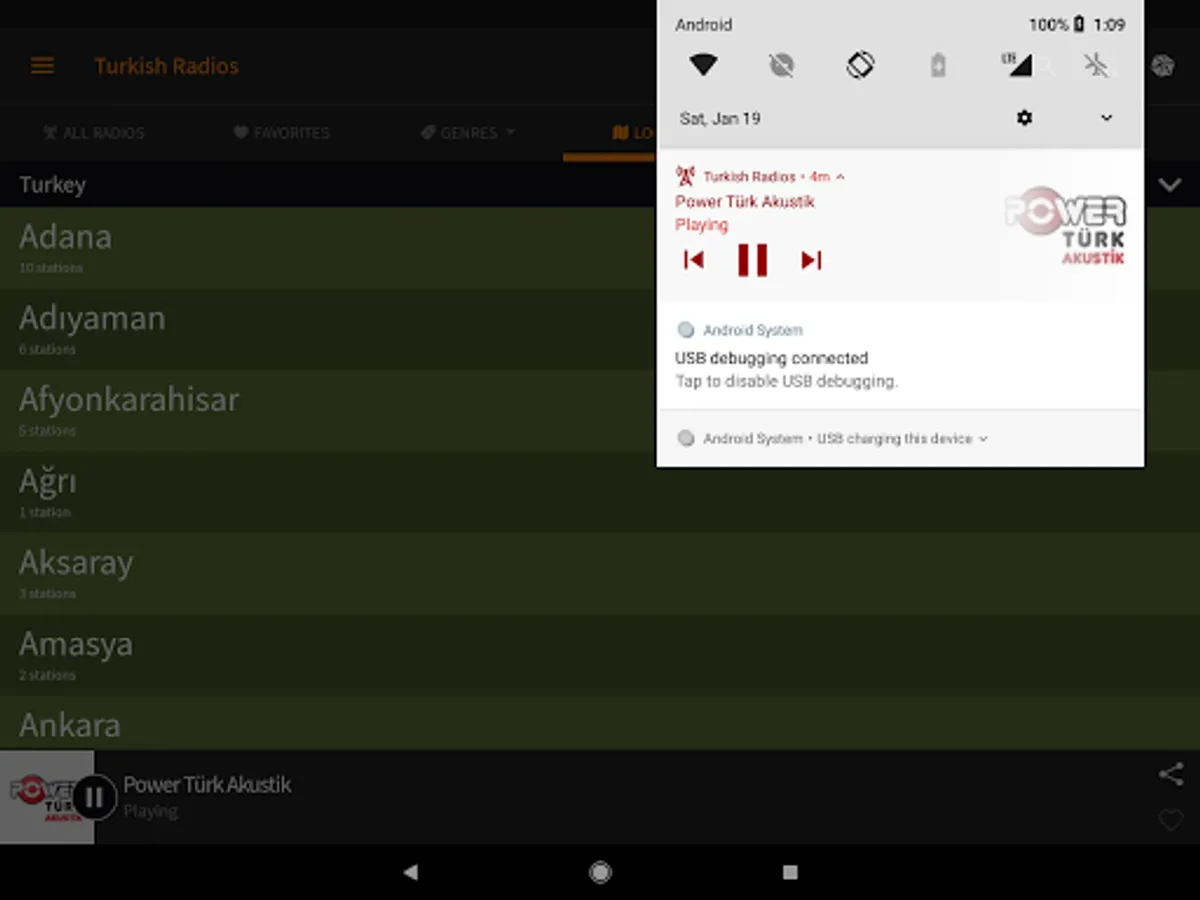Switch to the All Radios tab
This screenshot has height=900, width=1200.
point(94,132)
